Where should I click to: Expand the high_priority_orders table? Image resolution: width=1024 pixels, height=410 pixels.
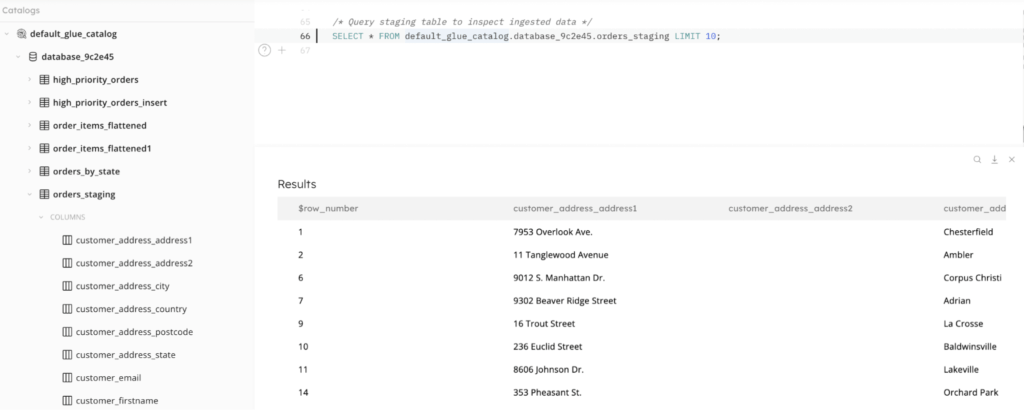[30, 80]
